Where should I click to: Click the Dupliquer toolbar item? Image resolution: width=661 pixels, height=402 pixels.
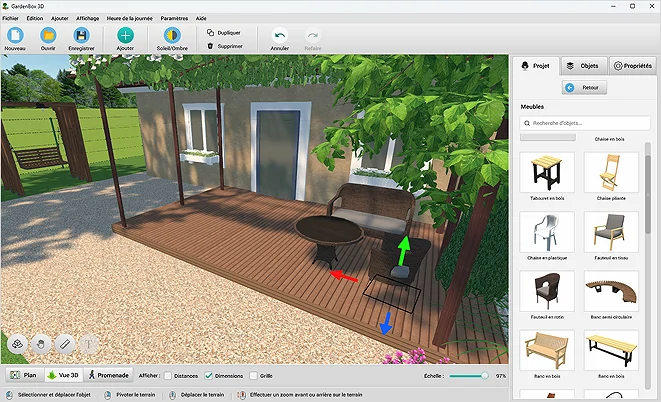click(224, 32)
